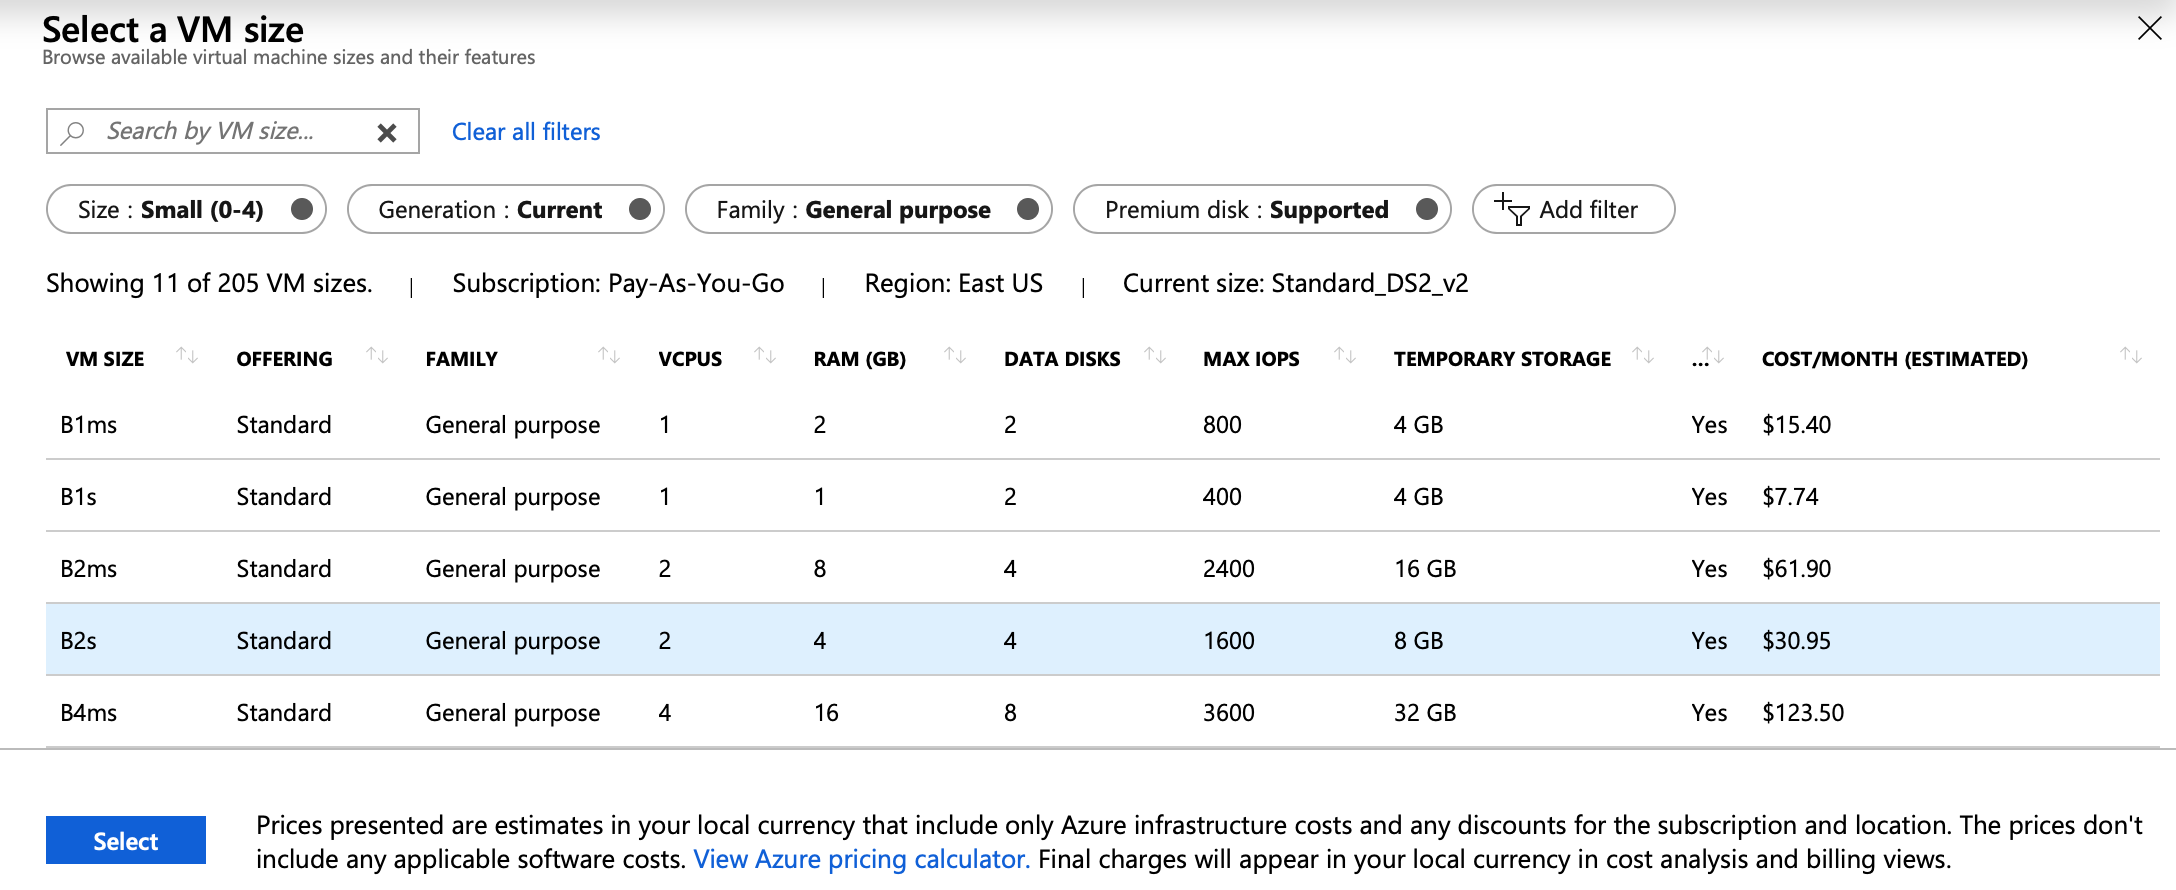Sort table by VM Size column arrows
2176x890 pixels.
[187, 355]
